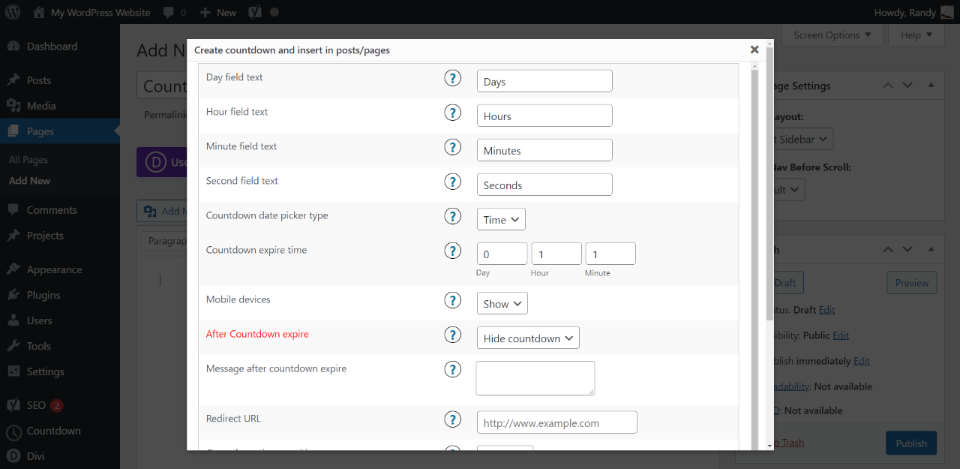The image size is (960, 469).
Task: Open WordPress logo menu in admin bar
Action: click(x=12, y=12)
